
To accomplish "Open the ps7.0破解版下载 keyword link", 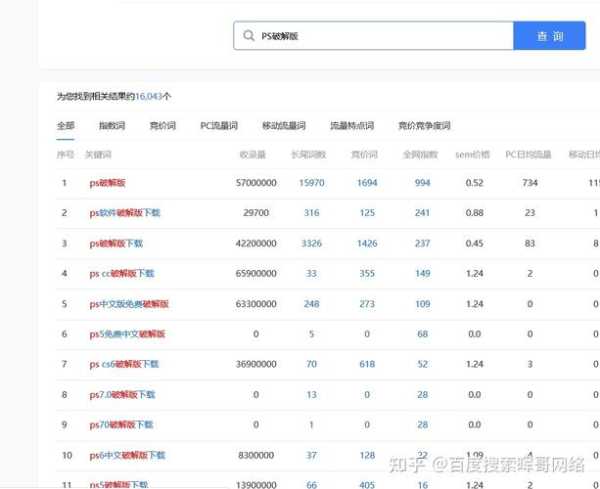I will (x=122, y=394).
